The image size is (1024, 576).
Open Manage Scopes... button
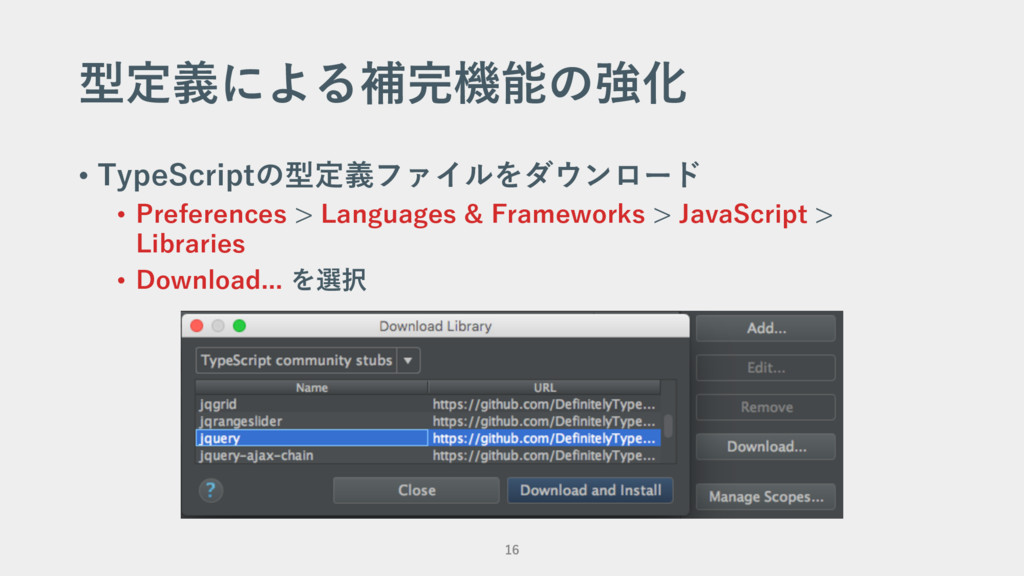tap(766, 496)
